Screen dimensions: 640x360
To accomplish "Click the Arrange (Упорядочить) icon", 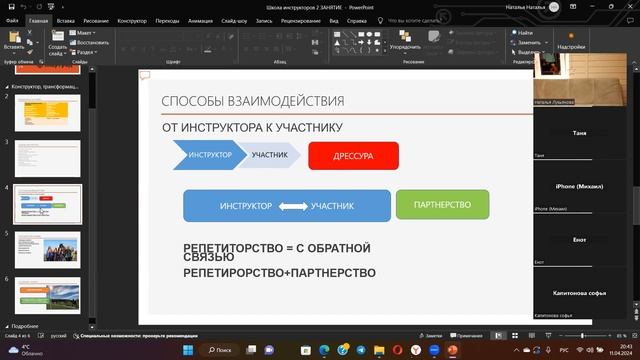I will point(405,36).
